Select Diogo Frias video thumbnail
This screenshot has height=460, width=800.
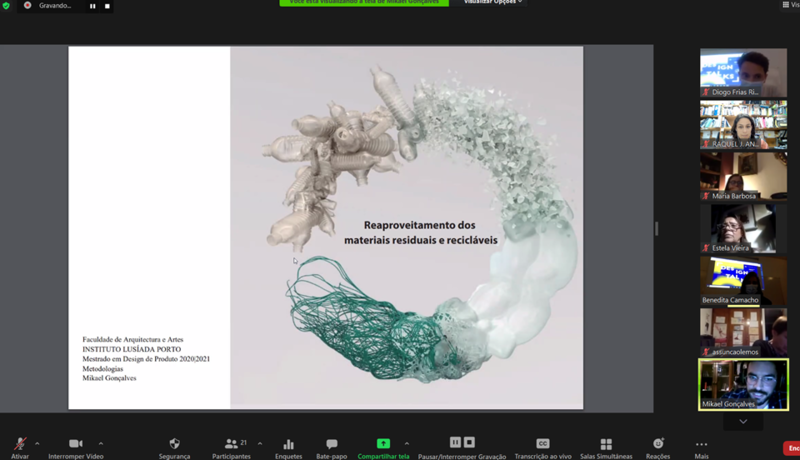(x=743, y=73)
